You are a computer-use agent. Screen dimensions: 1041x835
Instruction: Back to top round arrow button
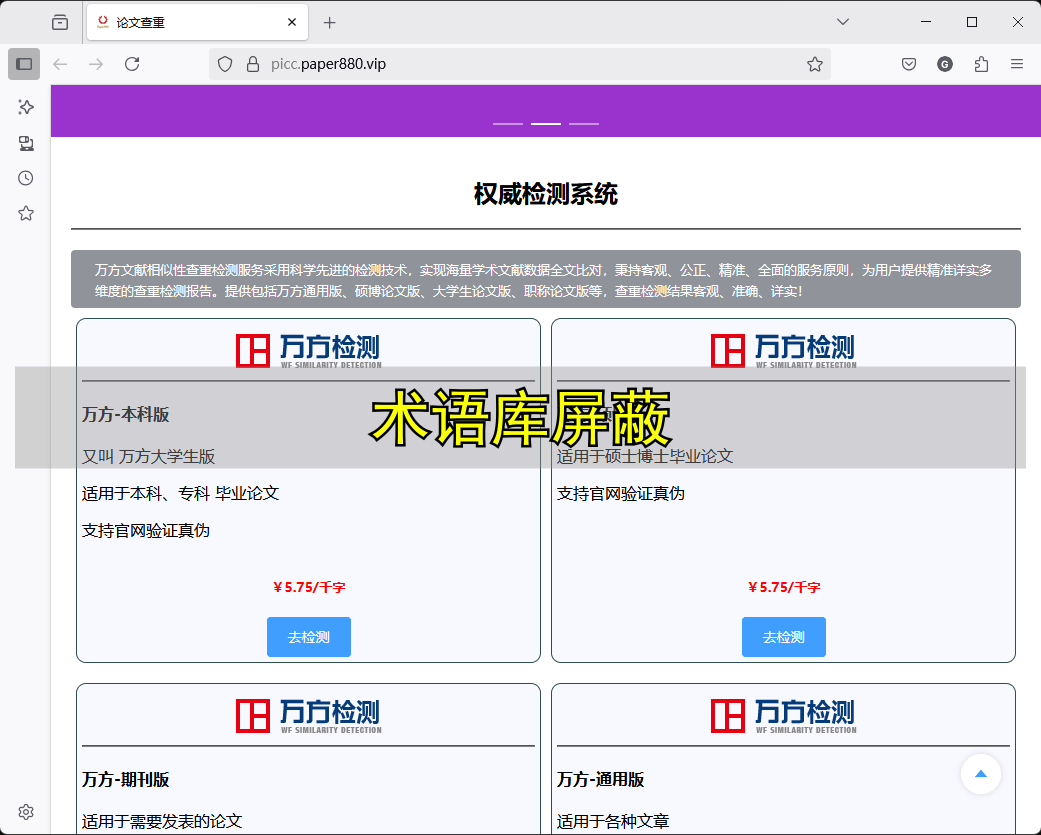[981, 774]
